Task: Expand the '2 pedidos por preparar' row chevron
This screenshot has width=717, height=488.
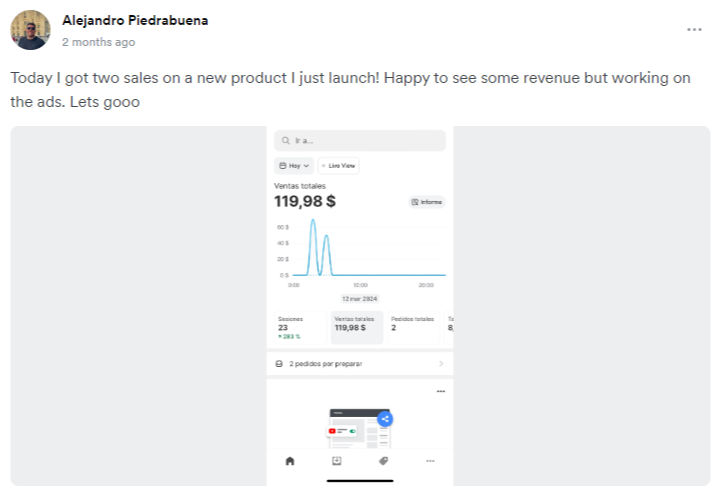Action: [x=441, y=364]
